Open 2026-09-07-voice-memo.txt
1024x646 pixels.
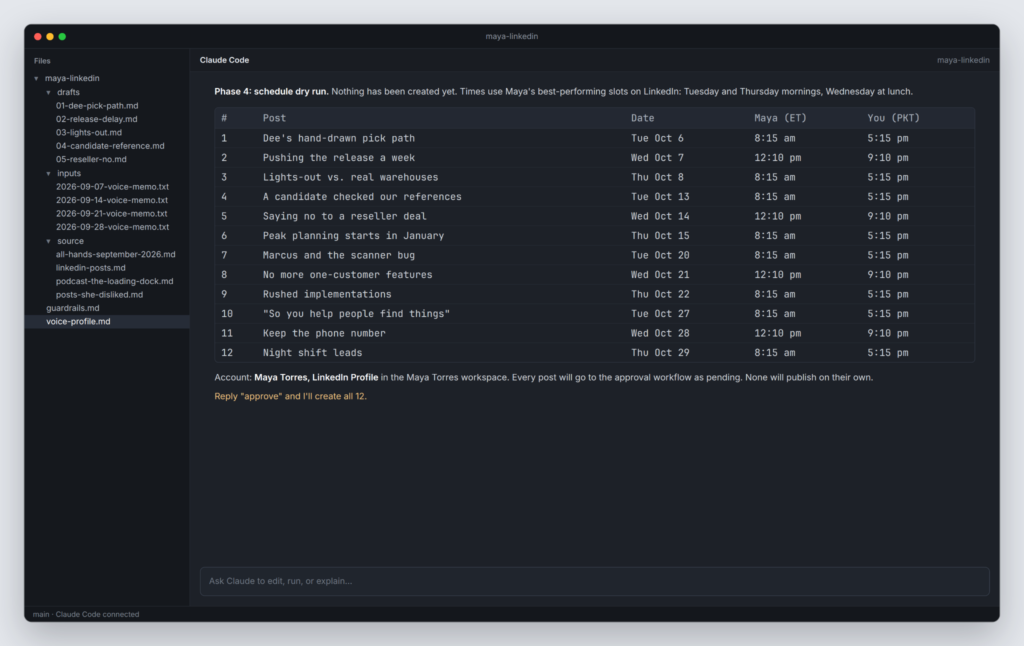pyautogui.click(x=112, y=187)
